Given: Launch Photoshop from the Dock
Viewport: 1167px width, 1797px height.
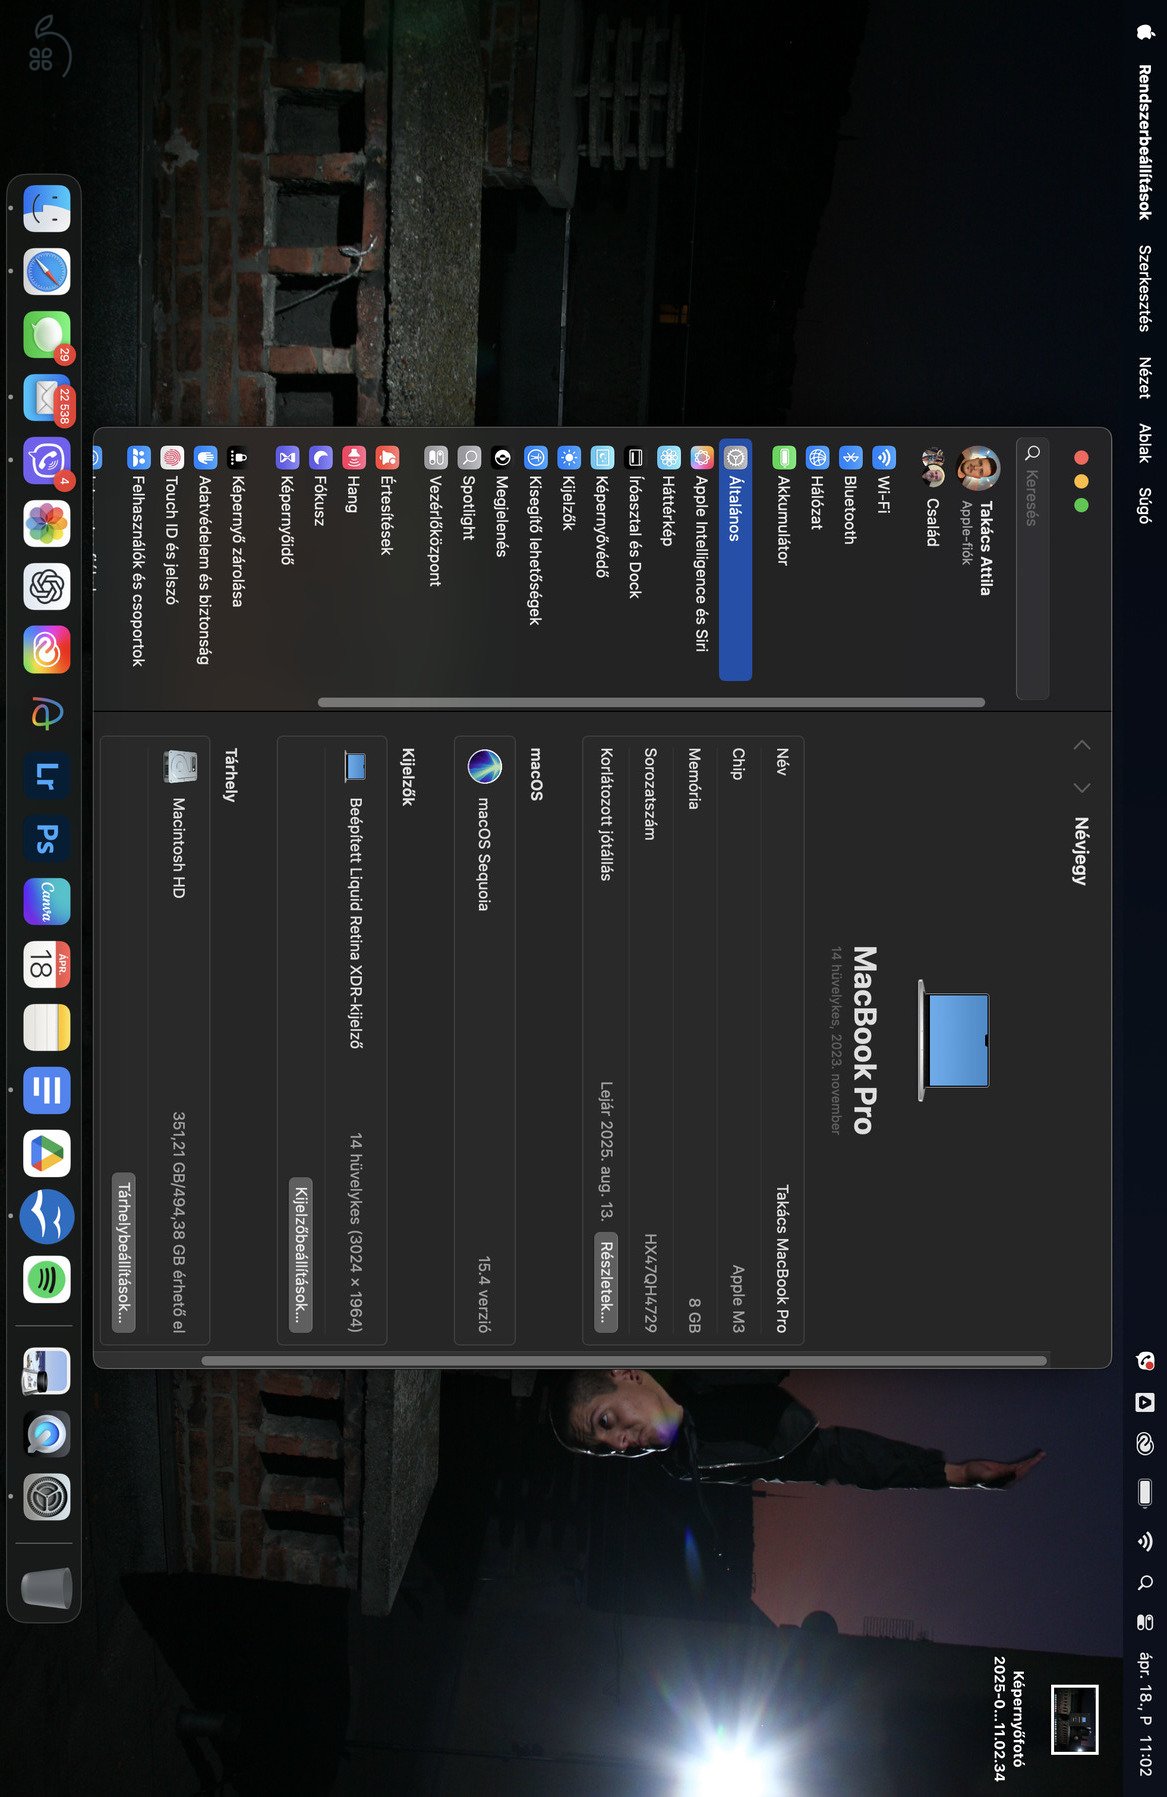Looking at the screenshot, I should click(x=46, y=839).
